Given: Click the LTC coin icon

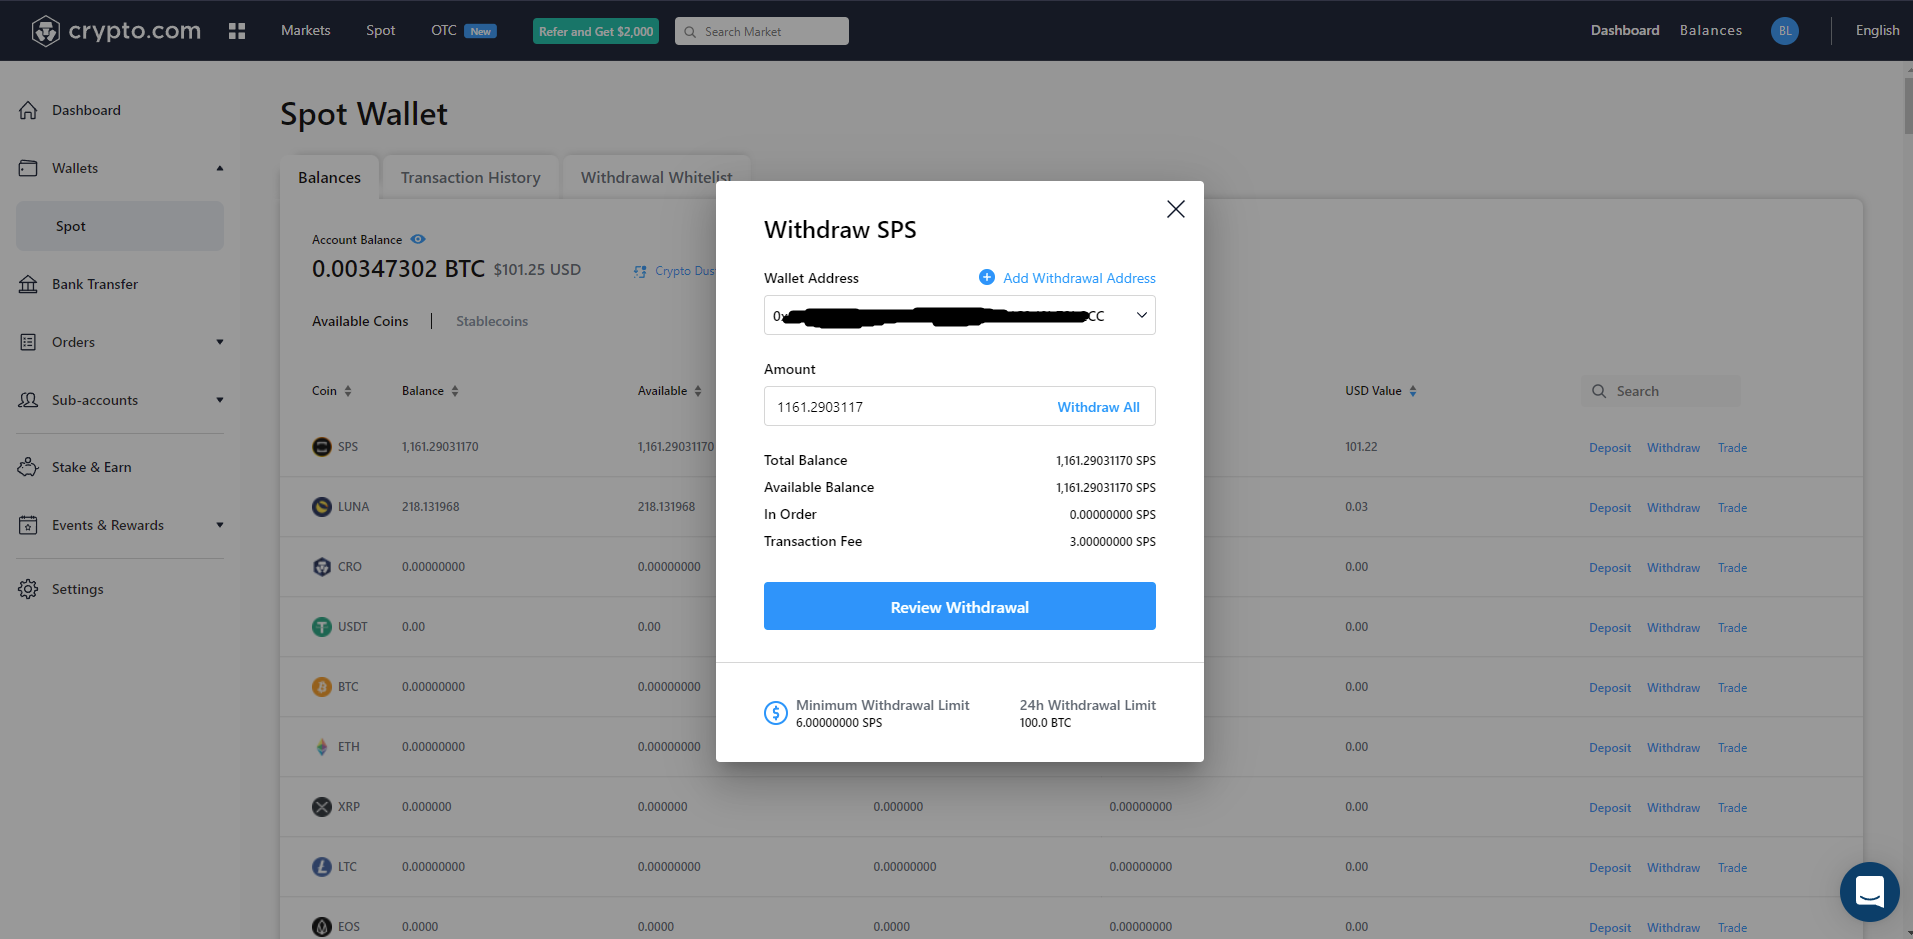Looking at the screenshot, I should 322,867.
